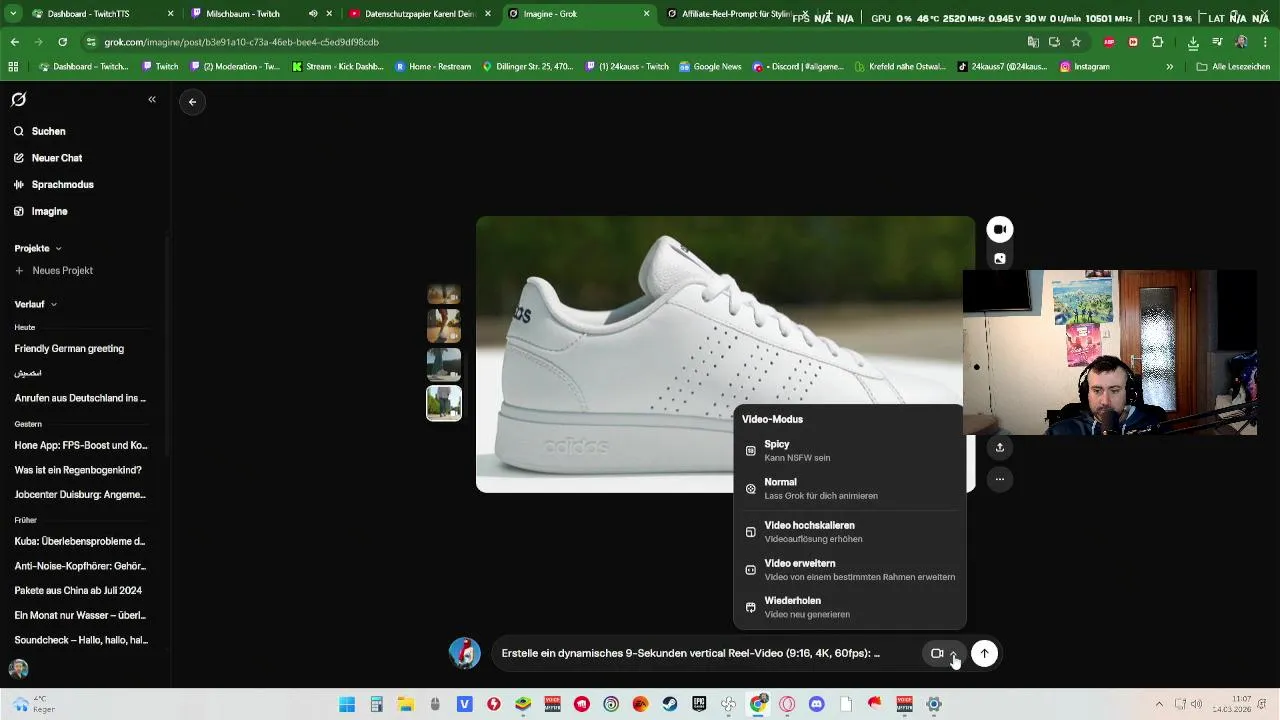Click the Grok logo in the sidebar
Viewport: 1280px width, 720px height.
pos(19,99)
